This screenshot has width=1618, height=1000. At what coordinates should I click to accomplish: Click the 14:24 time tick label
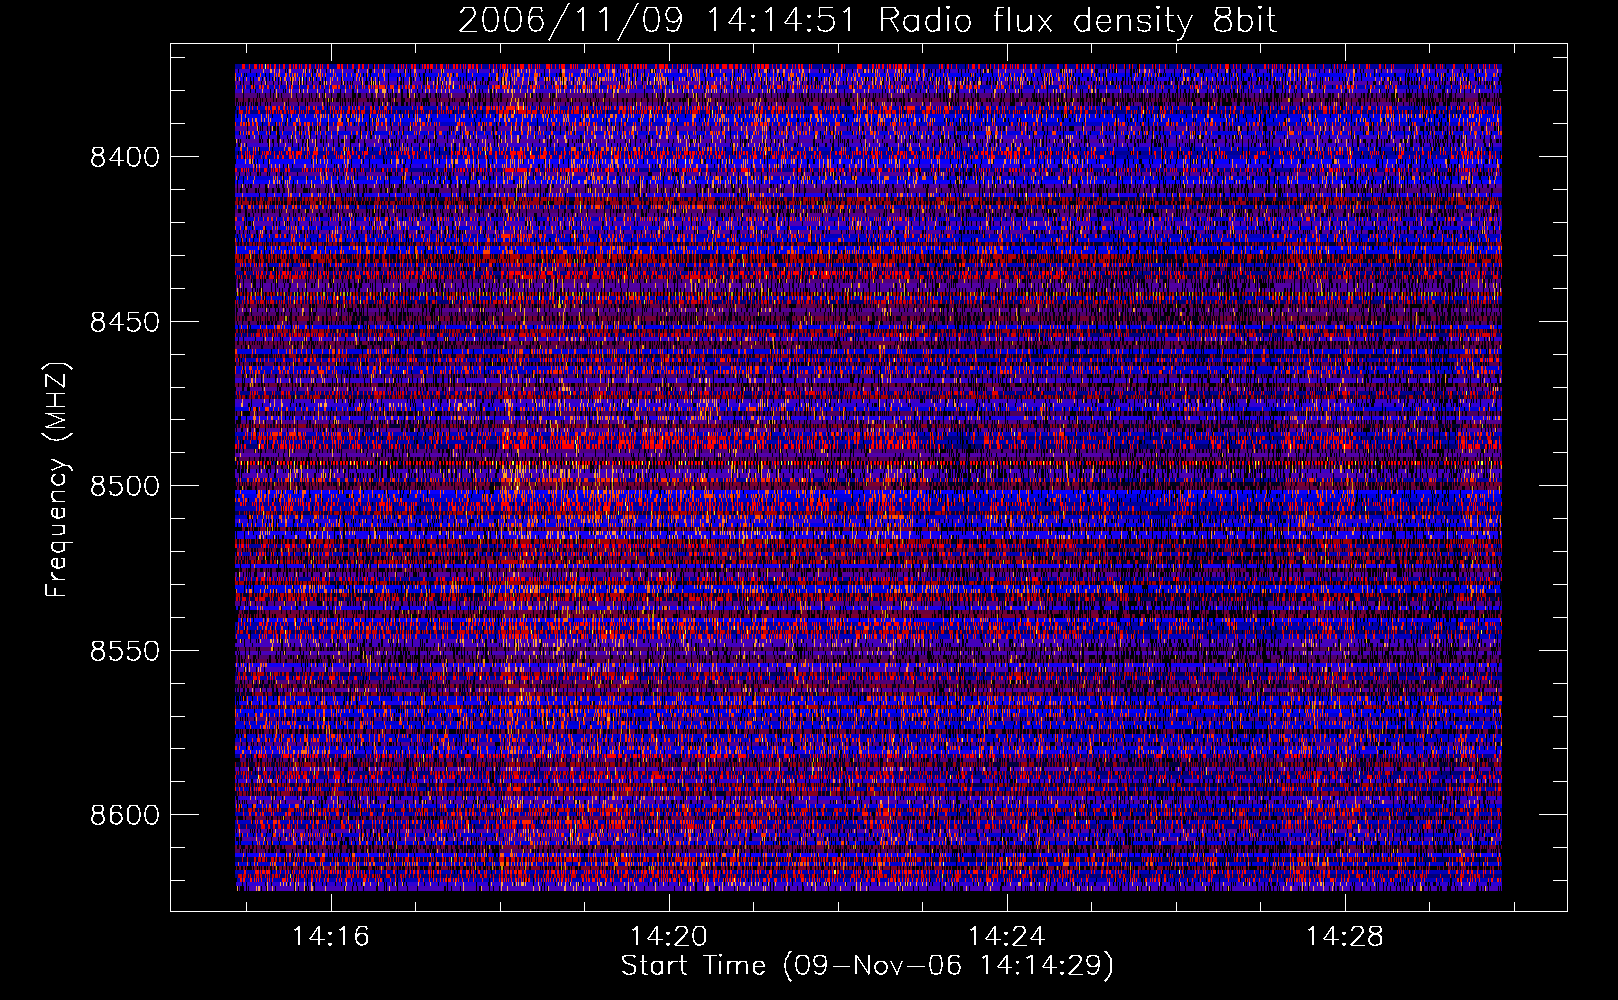[1007, 936]
